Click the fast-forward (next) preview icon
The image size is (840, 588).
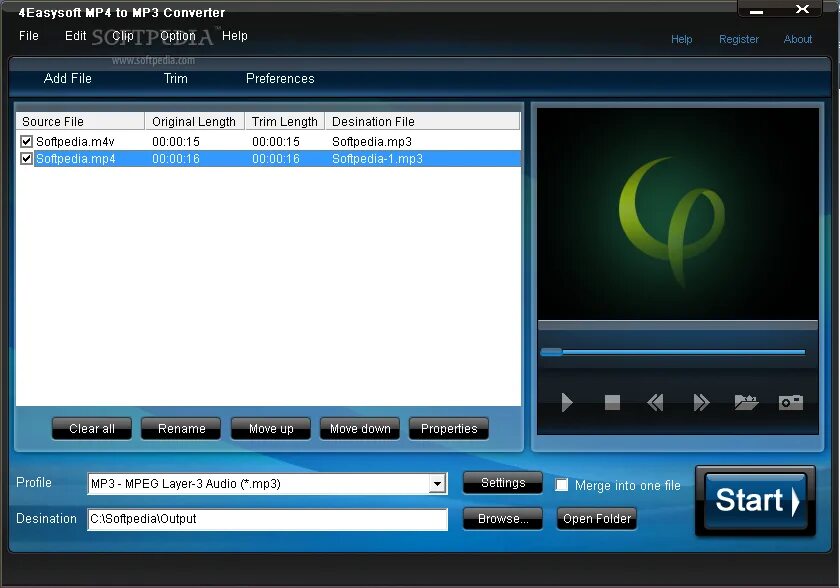coord(701,402)
